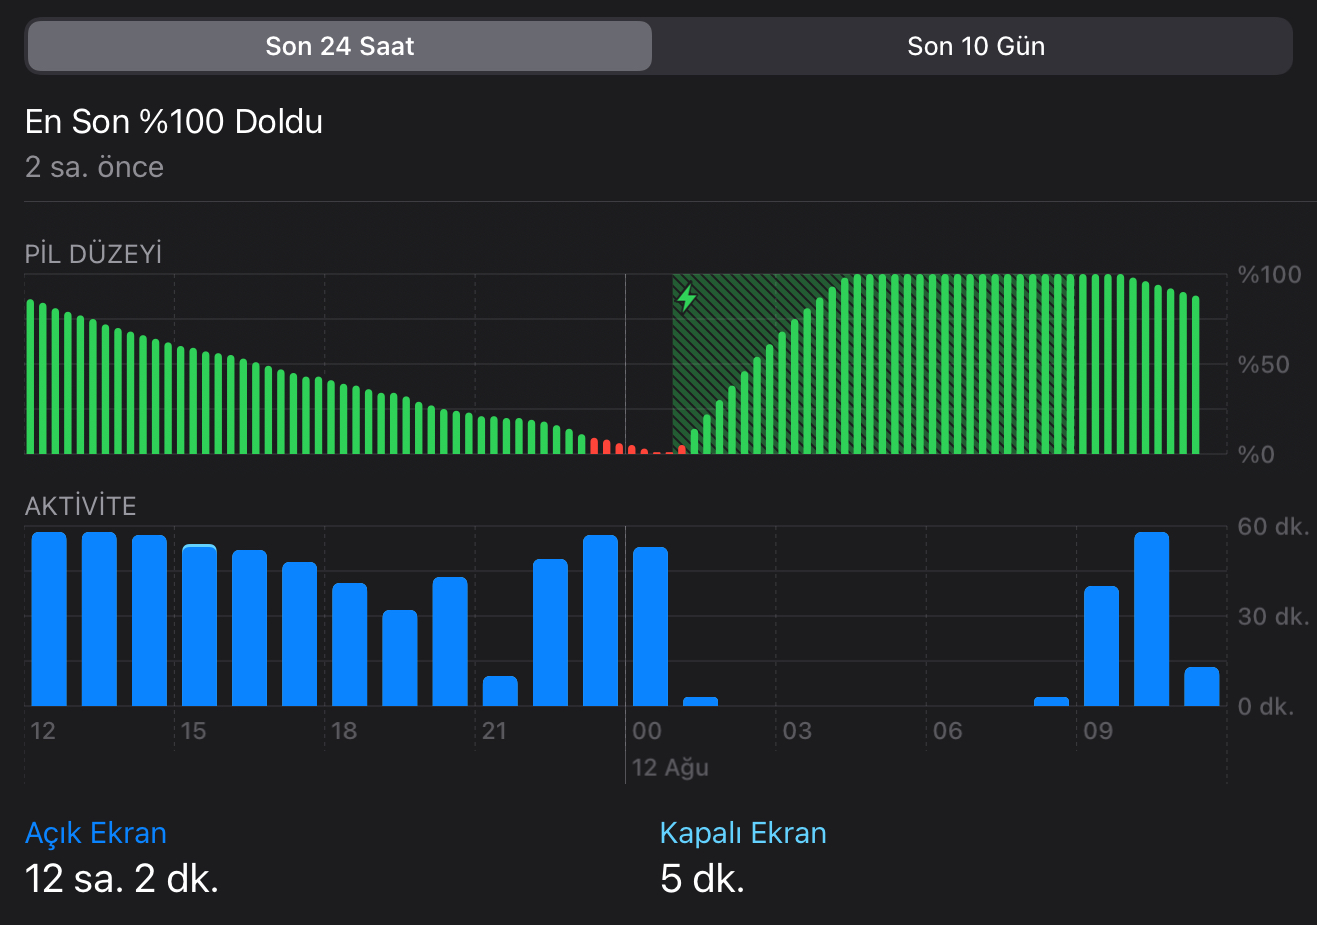Screen dimensions: 1317x925
Task: Tap the hatched charging period in battery chart
Action: point(872,364)
